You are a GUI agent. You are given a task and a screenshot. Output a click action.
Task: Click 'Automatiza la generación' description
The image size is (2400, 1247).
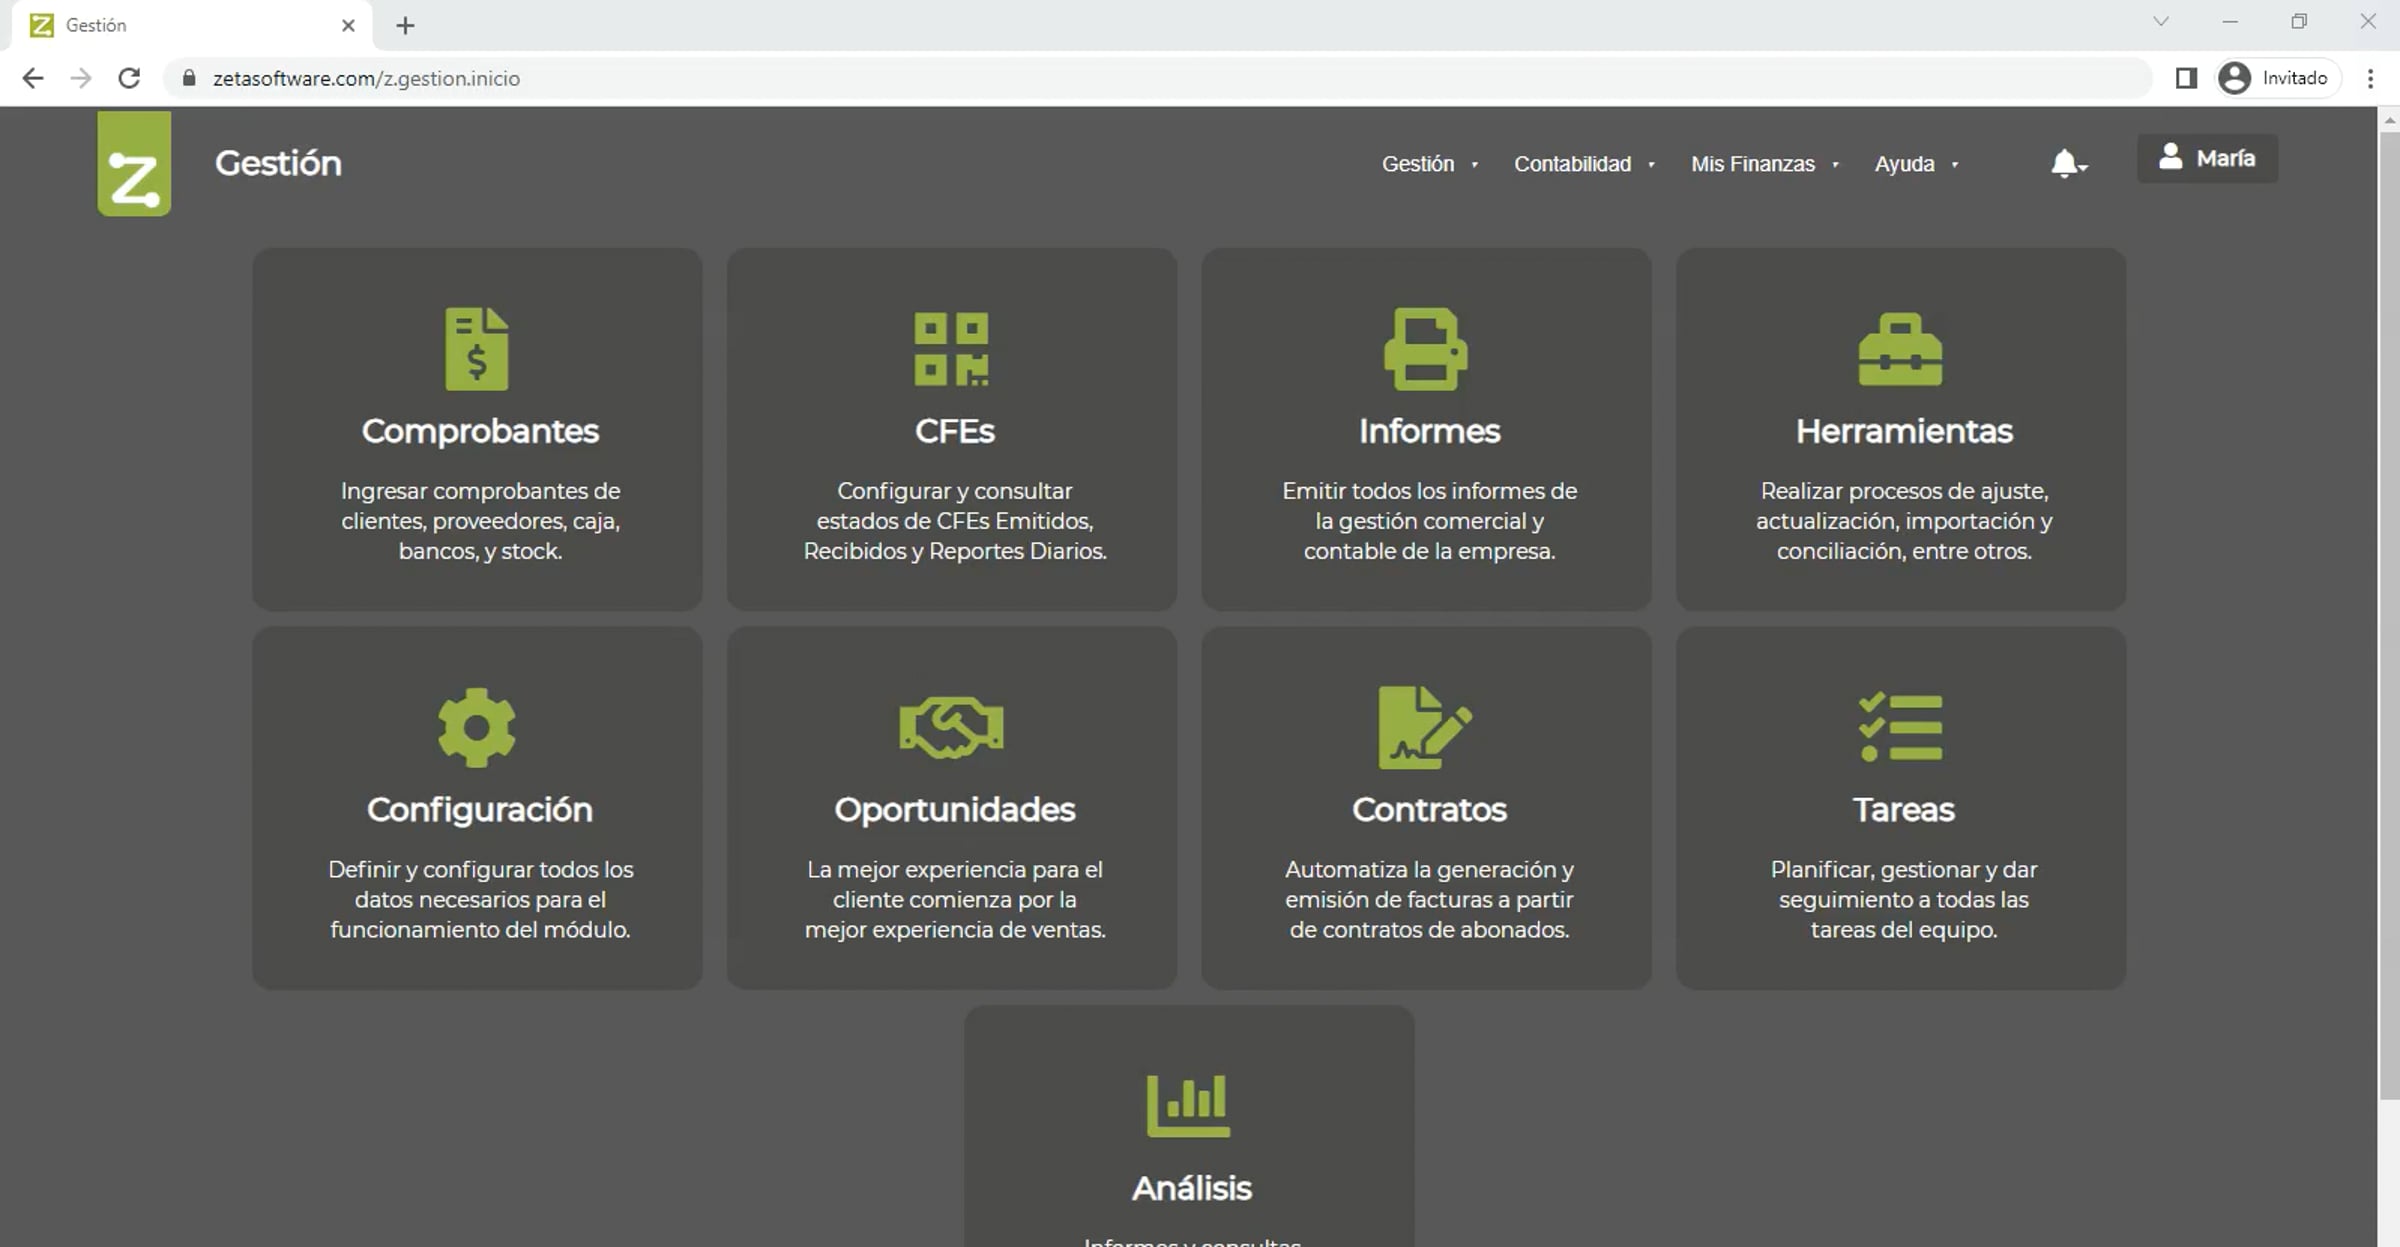click(x=1429, y=899)
